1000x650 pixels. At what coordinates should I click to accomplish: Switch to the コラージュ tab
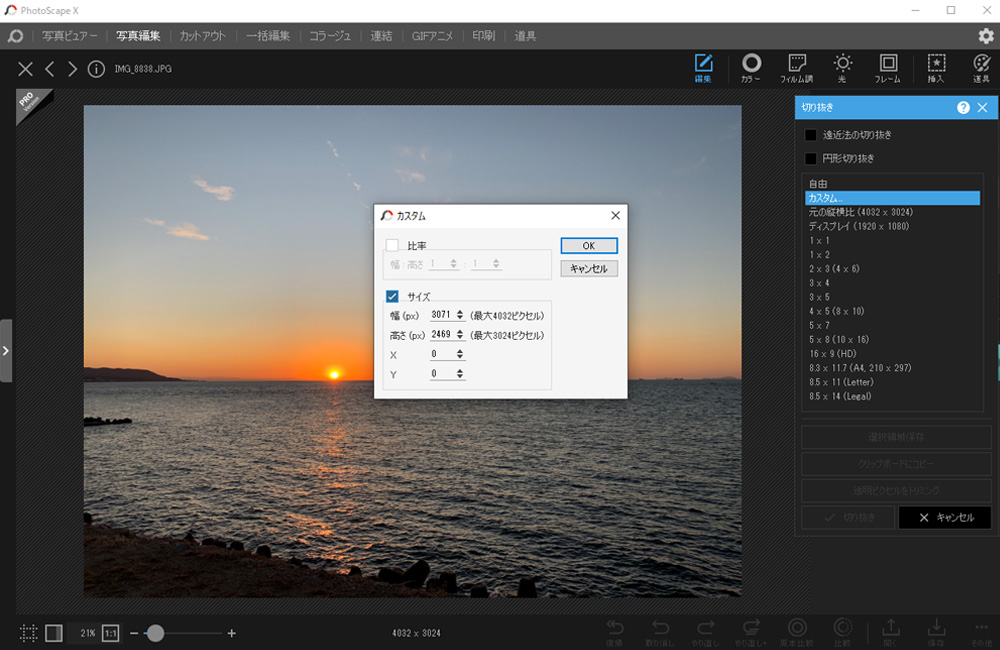tap(330, 36)
